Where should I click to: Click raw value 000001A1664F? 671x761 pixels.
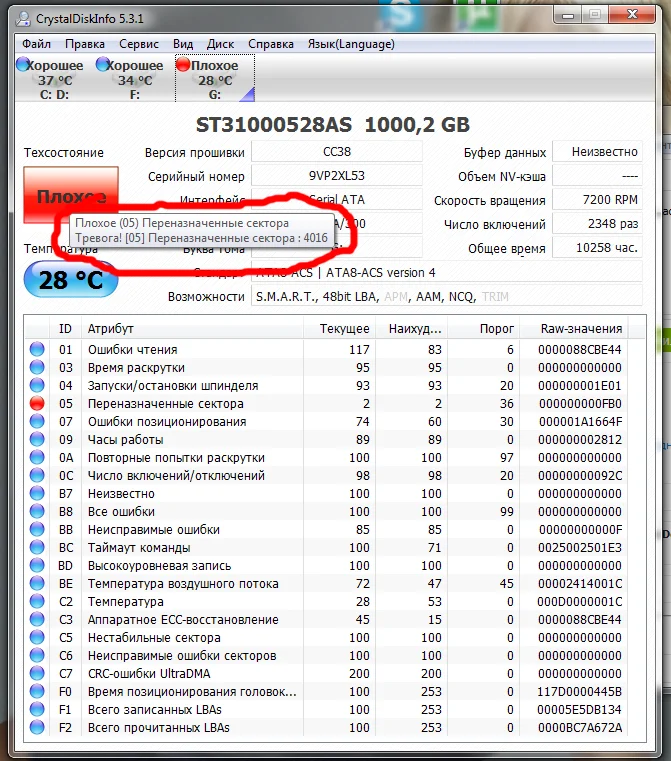click(580, 421)
